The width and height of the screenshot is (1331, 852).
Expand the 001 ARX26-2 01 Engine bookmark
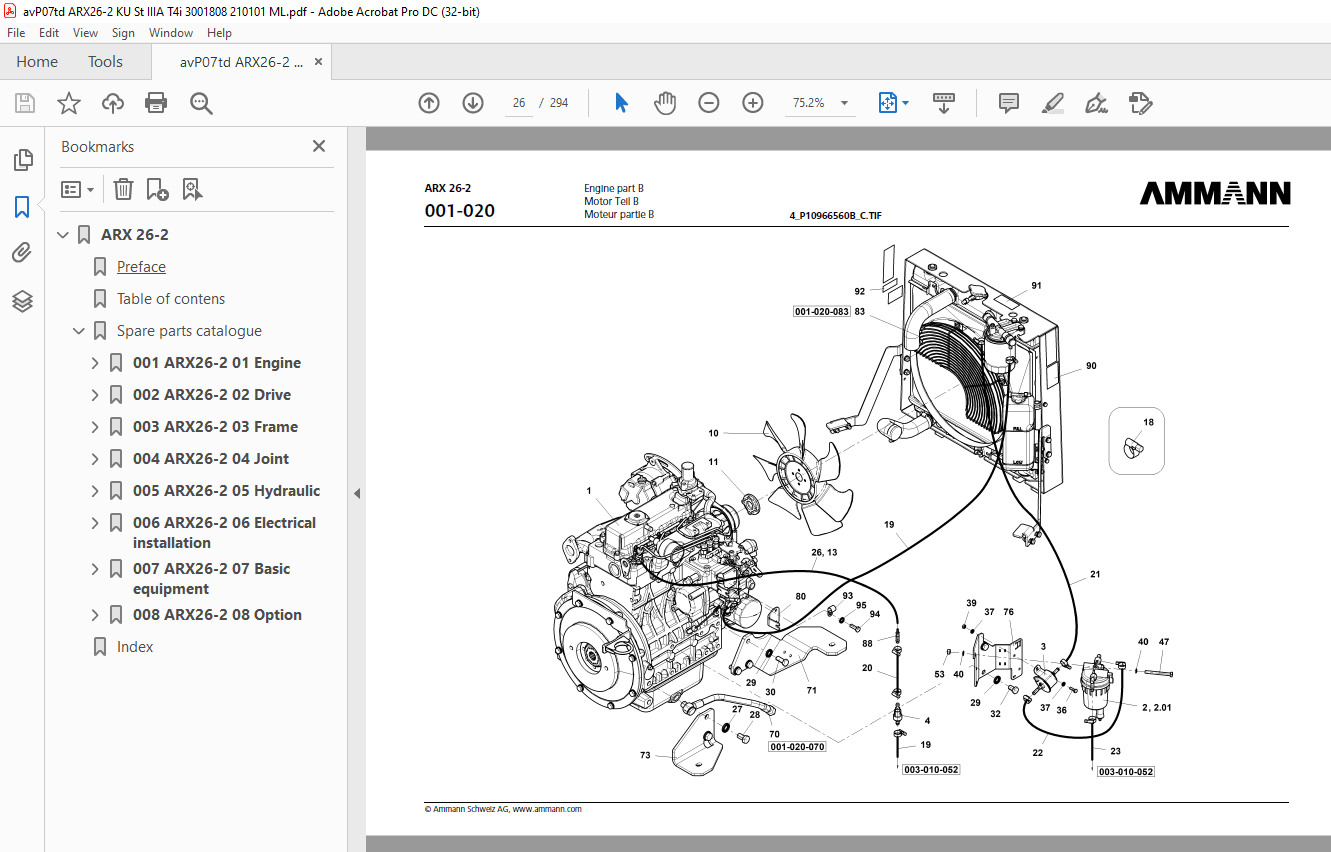(96, 363)
